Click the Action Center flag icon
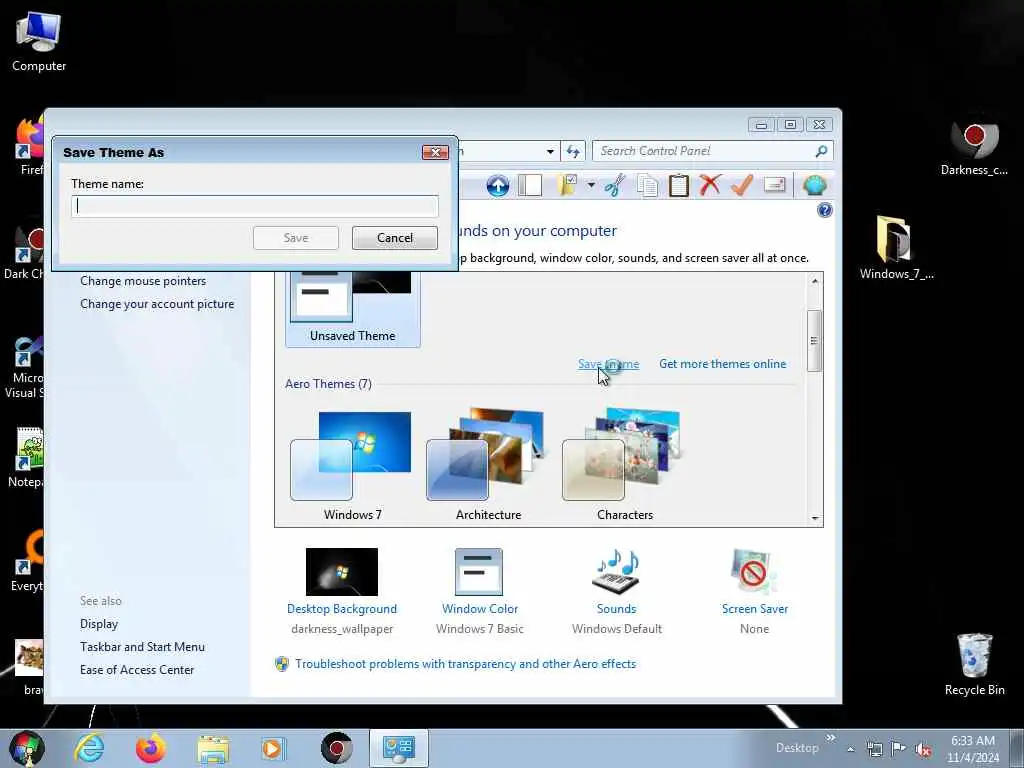Image resolution: width=1024 pixels, height=768 pixels. click(899, 749)
